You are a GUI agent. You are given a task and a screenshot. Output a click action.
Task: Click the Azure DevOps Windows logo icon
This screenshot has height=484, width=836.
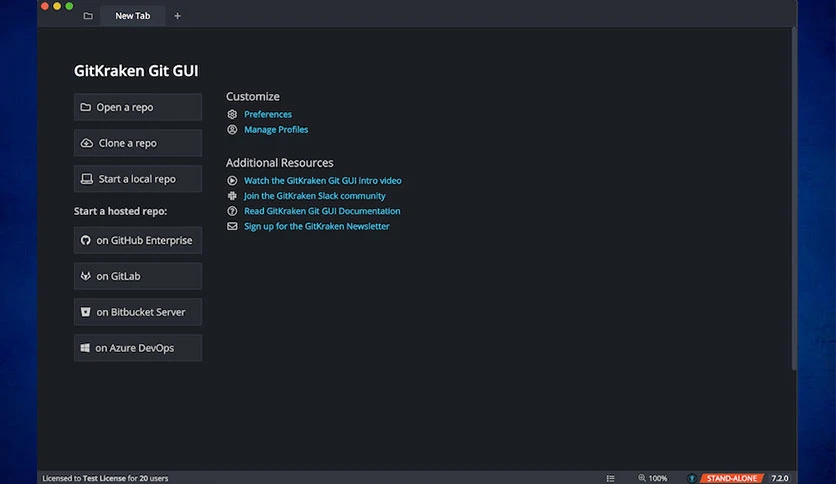[85, 348]
